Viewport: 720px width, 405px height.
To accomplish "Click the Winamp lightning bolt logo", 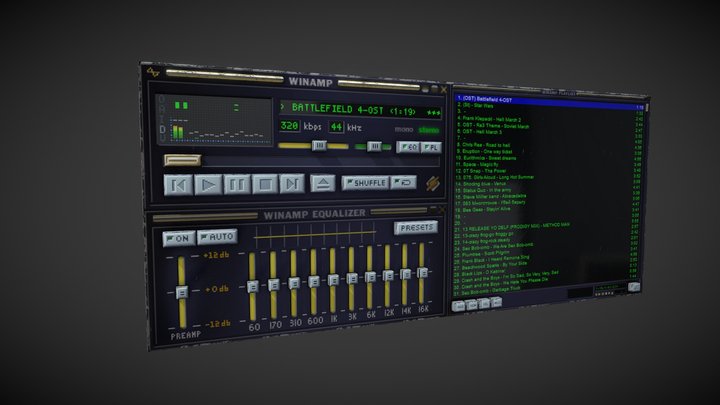I will (433, 183).
